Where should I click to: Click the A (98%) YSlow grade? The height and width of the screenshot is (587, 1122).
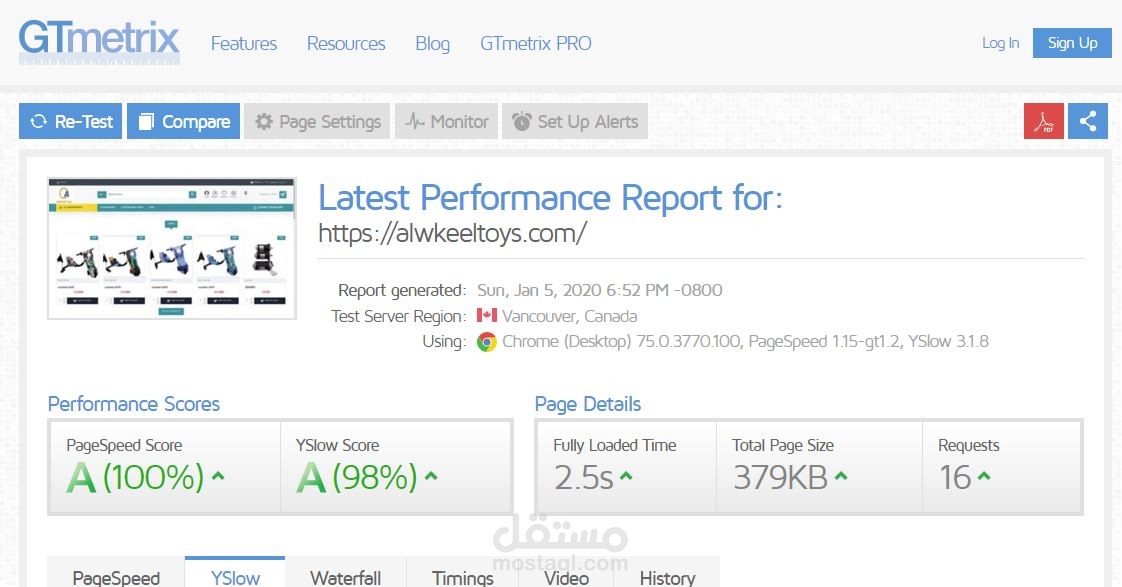point(356,477)
